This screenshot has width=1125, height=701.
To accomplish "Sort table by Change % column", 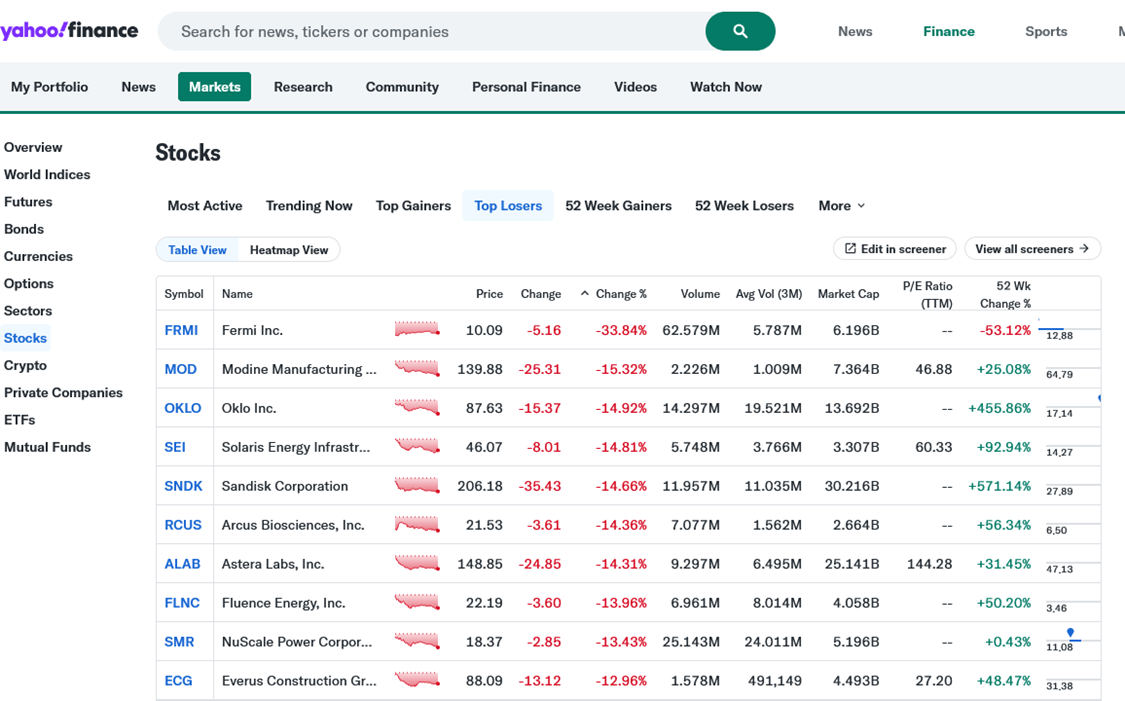I will tap(620, 294).
